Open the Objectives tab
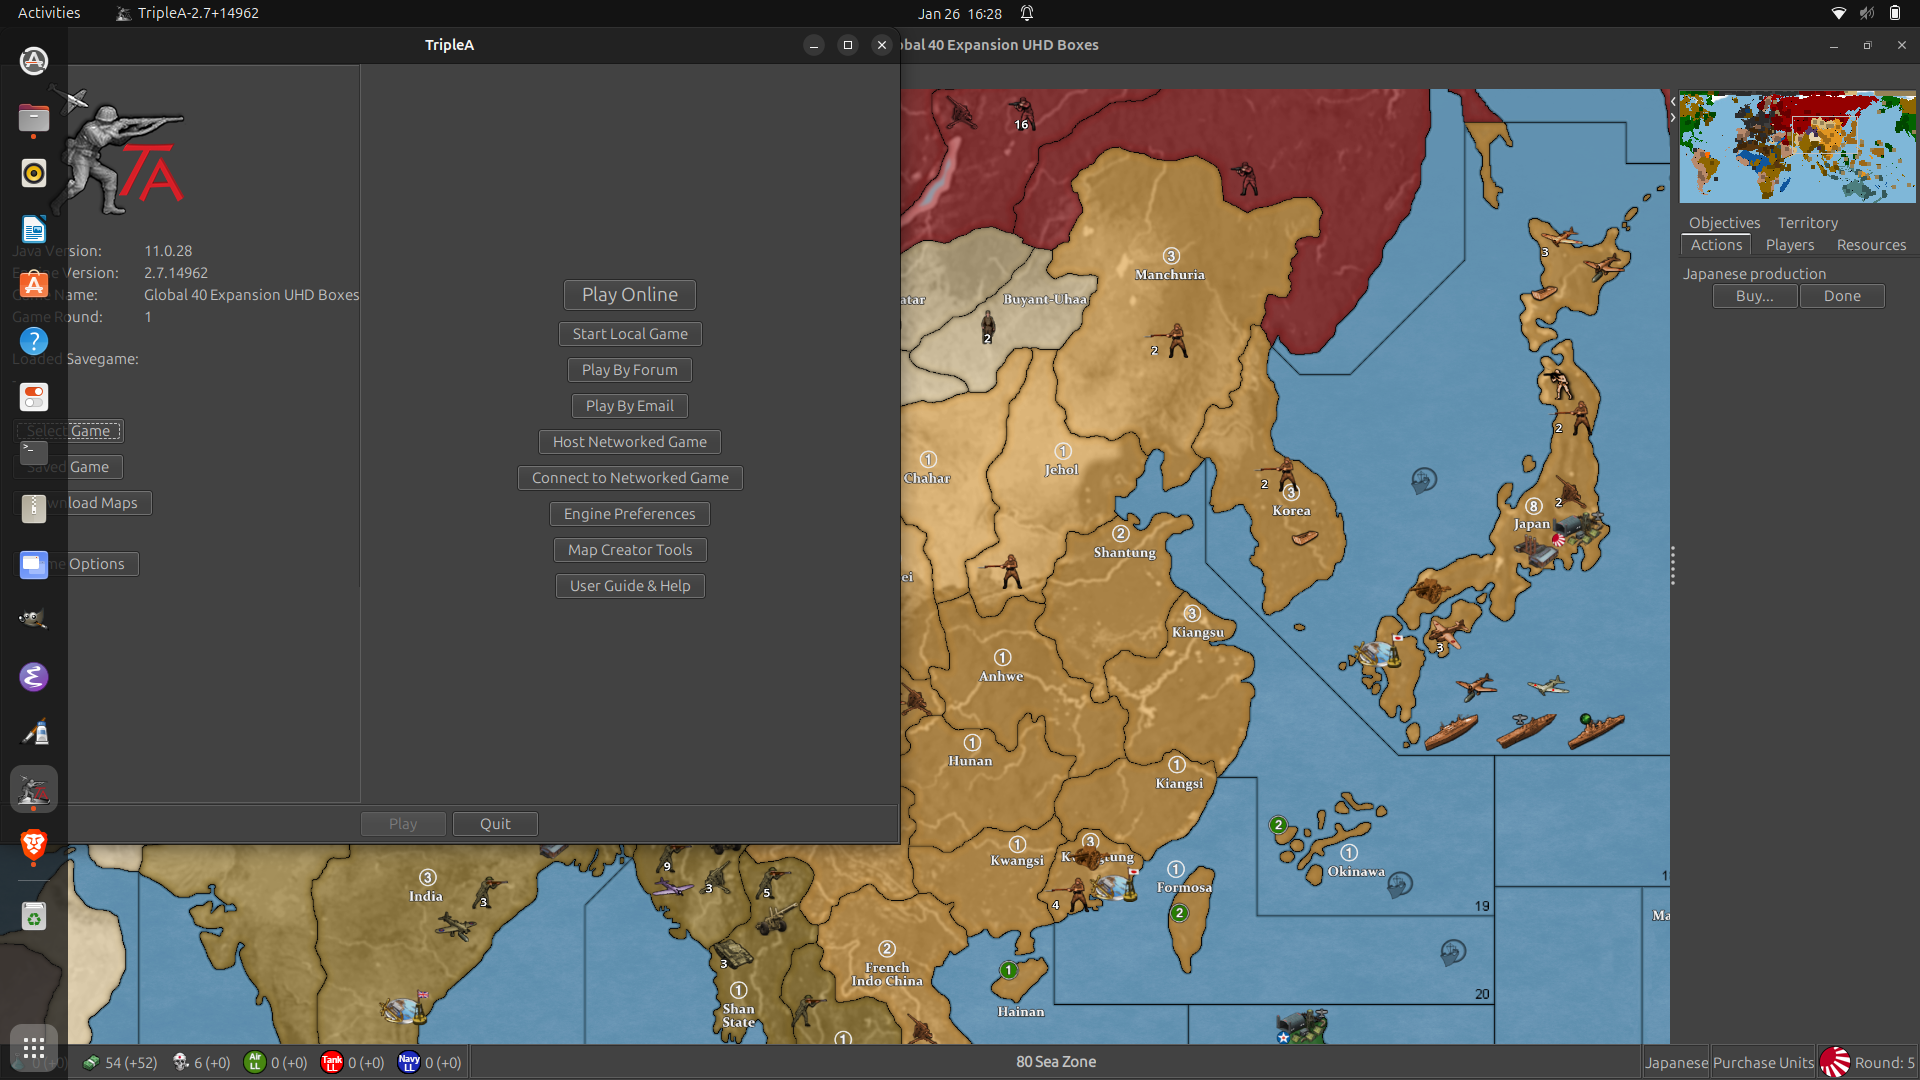1920x1080 pixels. click(1724, 223)
